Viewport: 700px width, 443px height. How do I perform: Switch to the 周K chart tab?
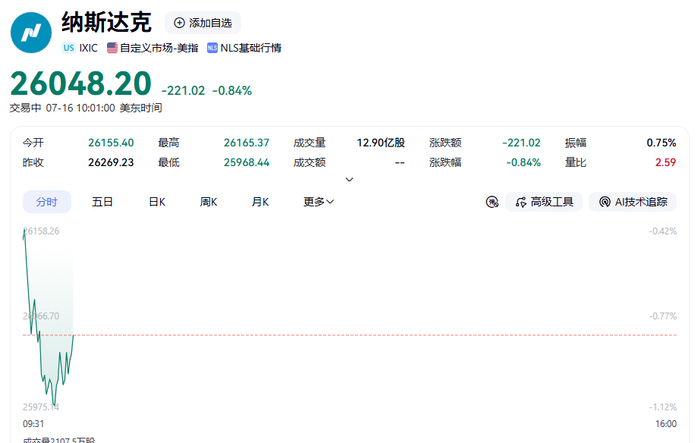point(208,202)
